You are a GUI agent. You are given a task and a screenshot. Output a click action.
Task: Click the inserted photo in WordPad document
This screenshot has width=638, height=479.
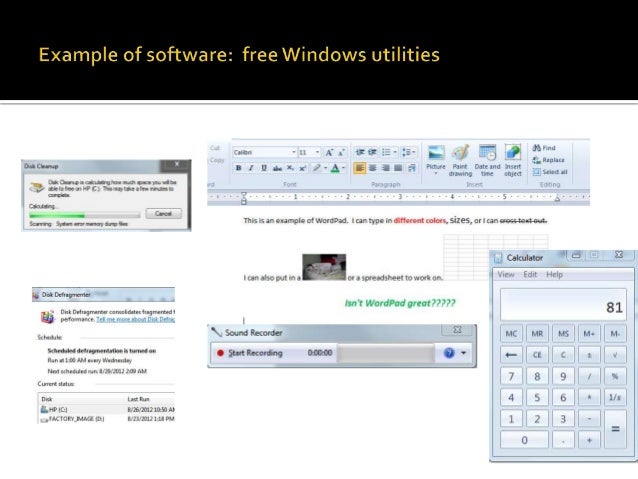click(x=324, y=267)
